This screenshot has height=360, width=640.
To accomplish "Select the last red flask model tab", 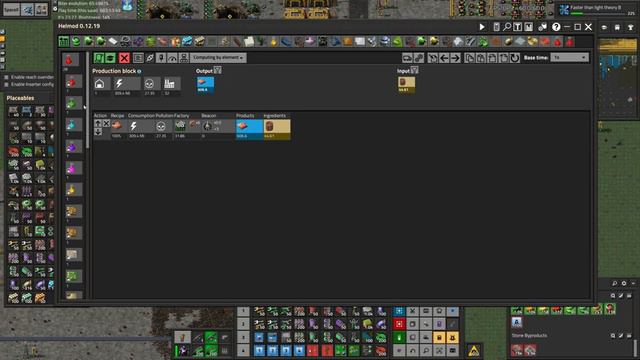I will 570,41.
